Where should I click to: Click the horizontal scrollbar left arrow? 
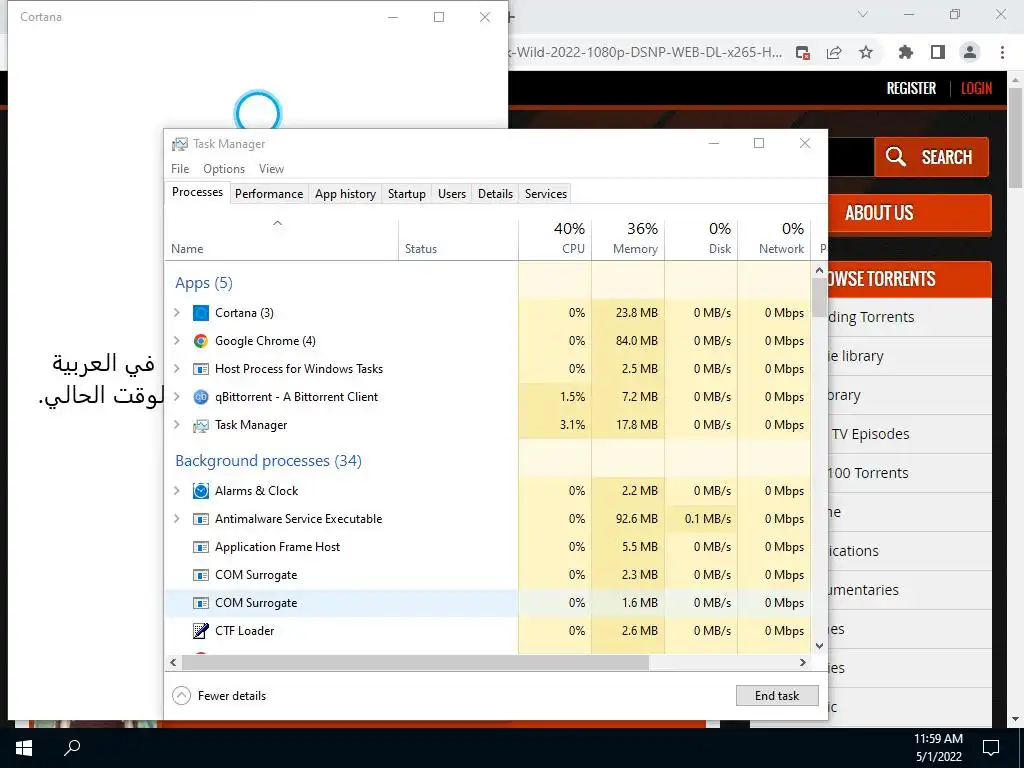click(173, 662)
